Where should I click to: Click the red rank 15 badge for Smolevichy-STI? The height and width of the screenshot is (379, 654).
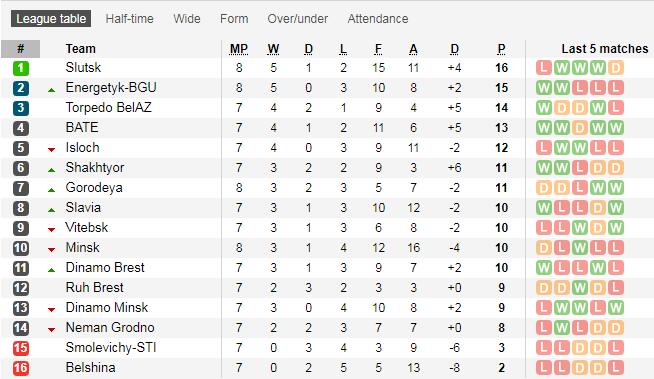pyautogui.click(x=20, y=348)
